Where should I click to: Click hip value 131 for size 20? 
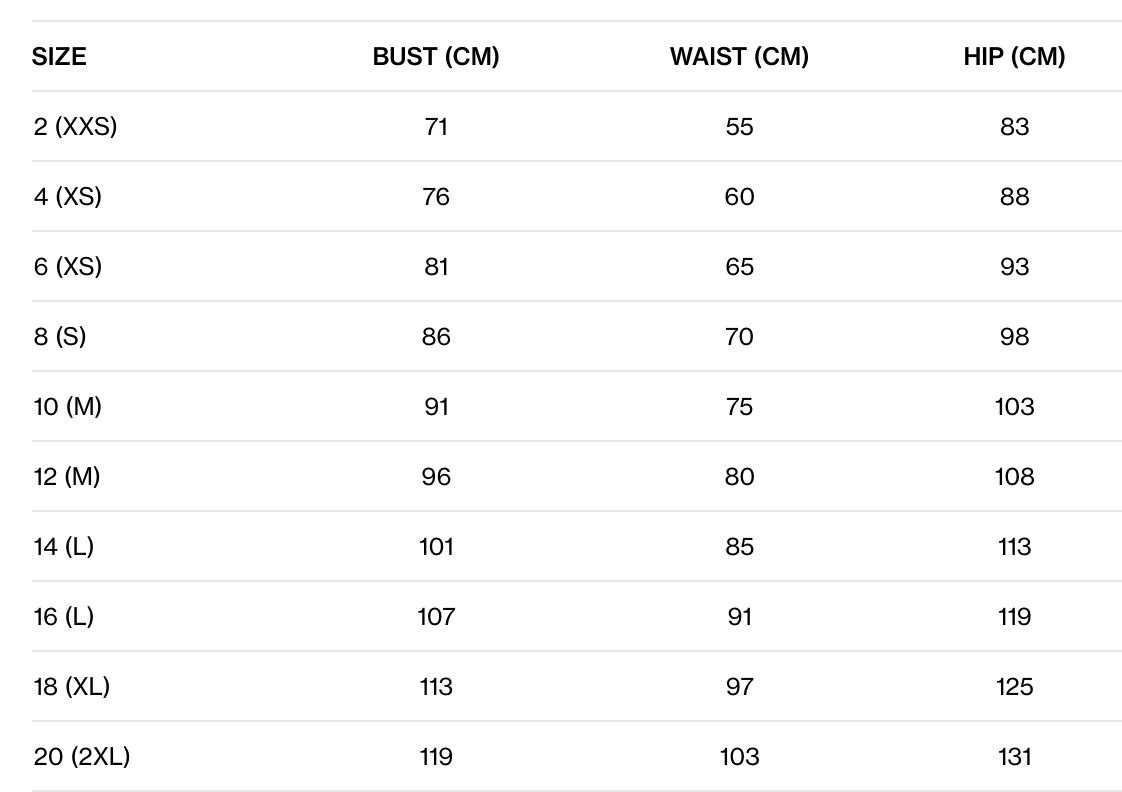coord(1014,757)
